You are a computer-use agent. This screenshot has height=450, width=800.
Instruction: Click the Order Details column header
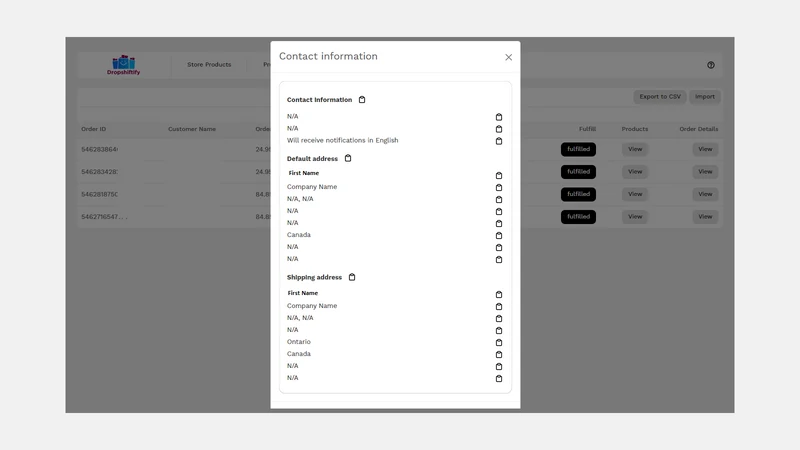pyautogui.click(x=698, y=129)
